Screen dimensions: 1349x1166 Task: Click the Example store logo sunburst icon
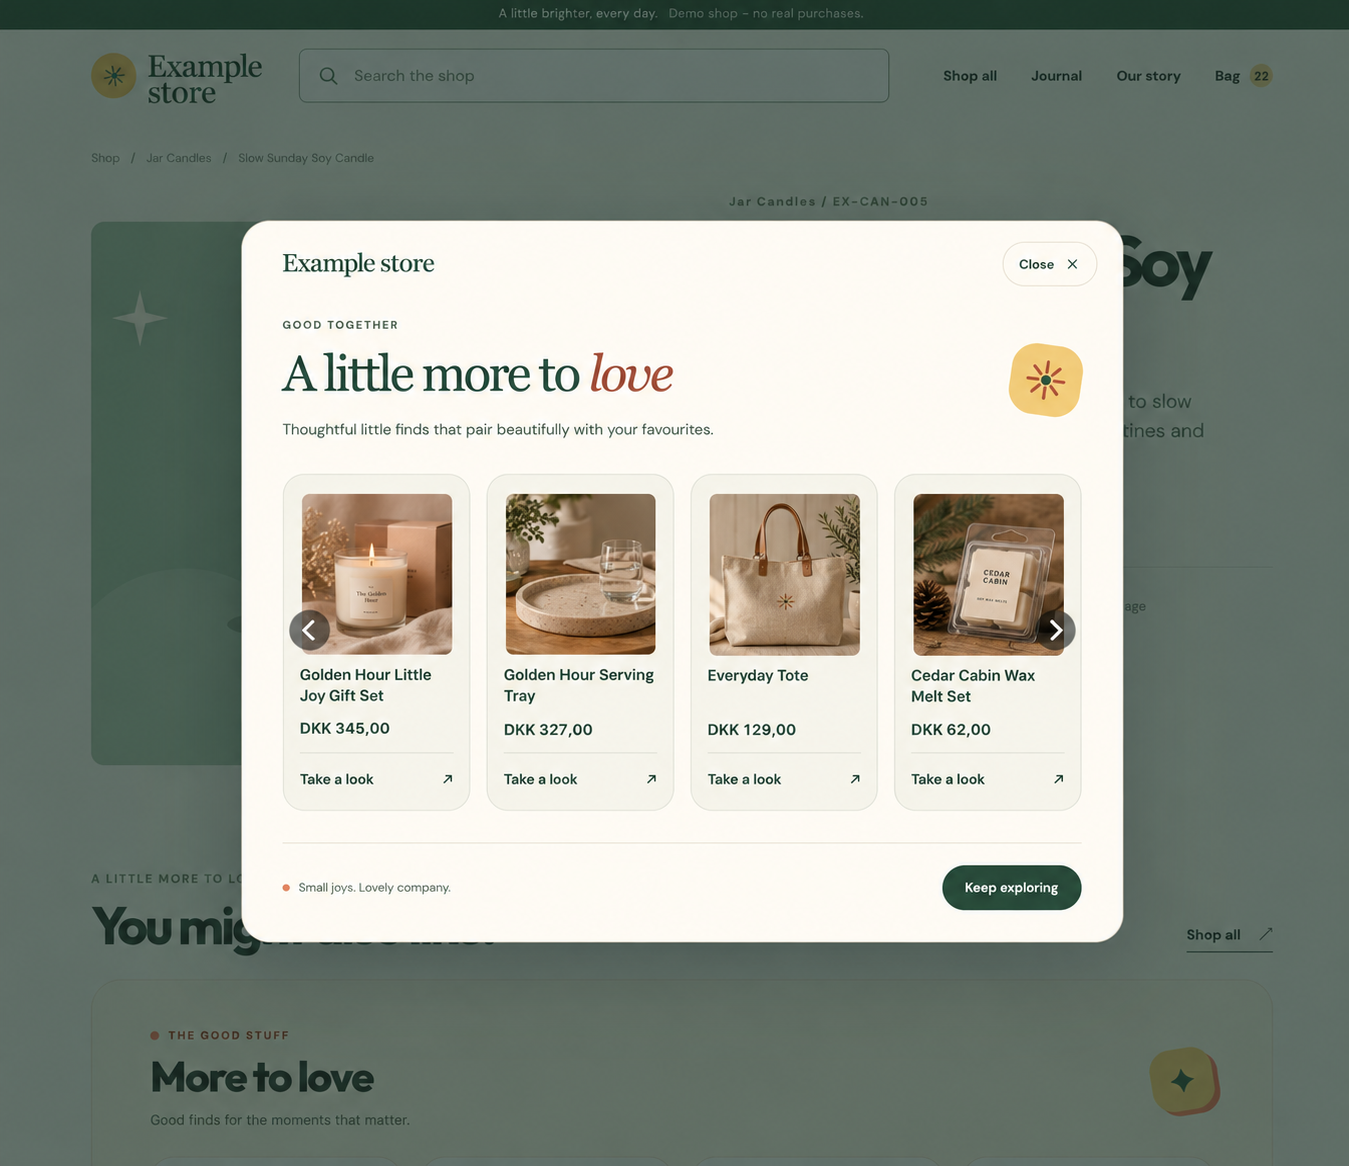pos(114,76)
